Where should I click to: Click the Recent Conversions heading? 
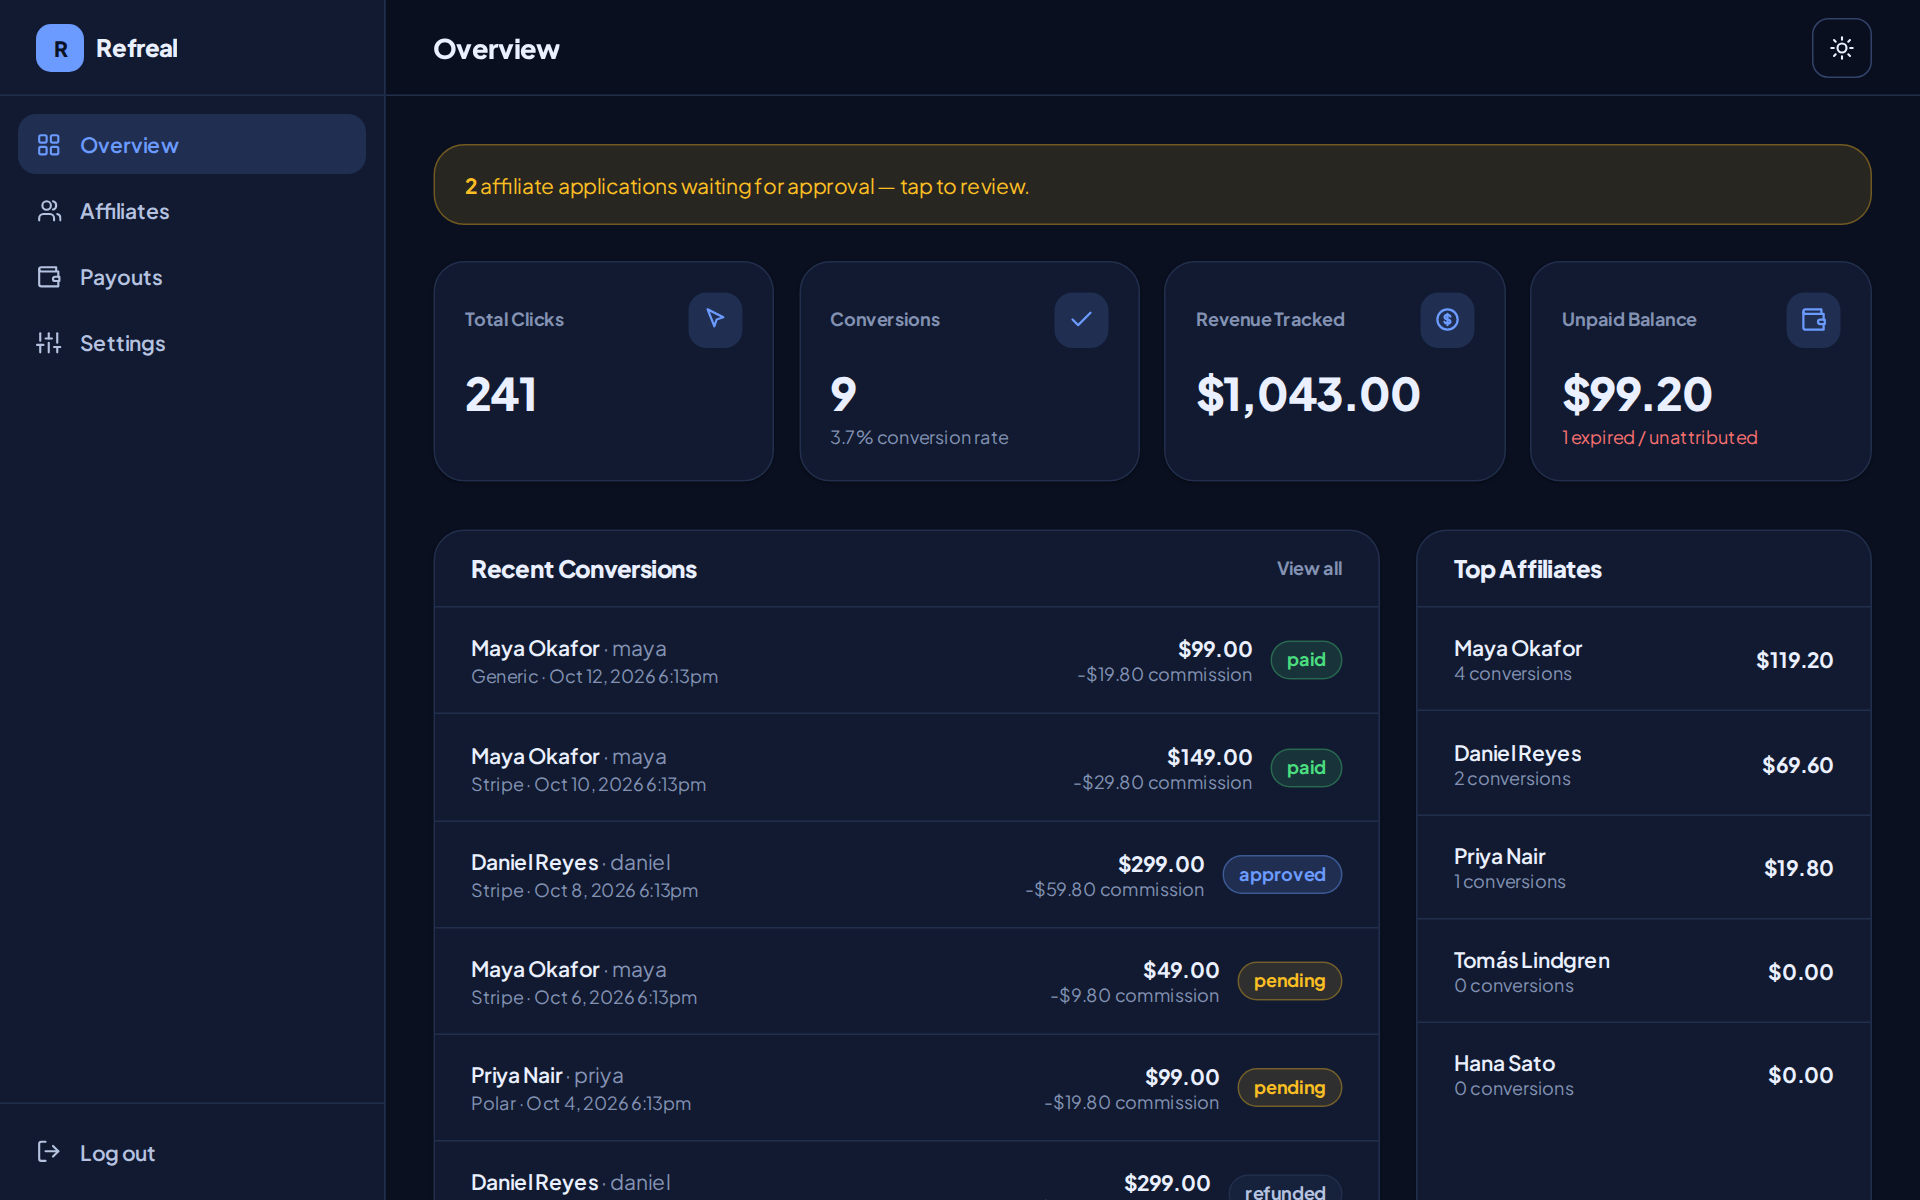(x=584, y=569)
